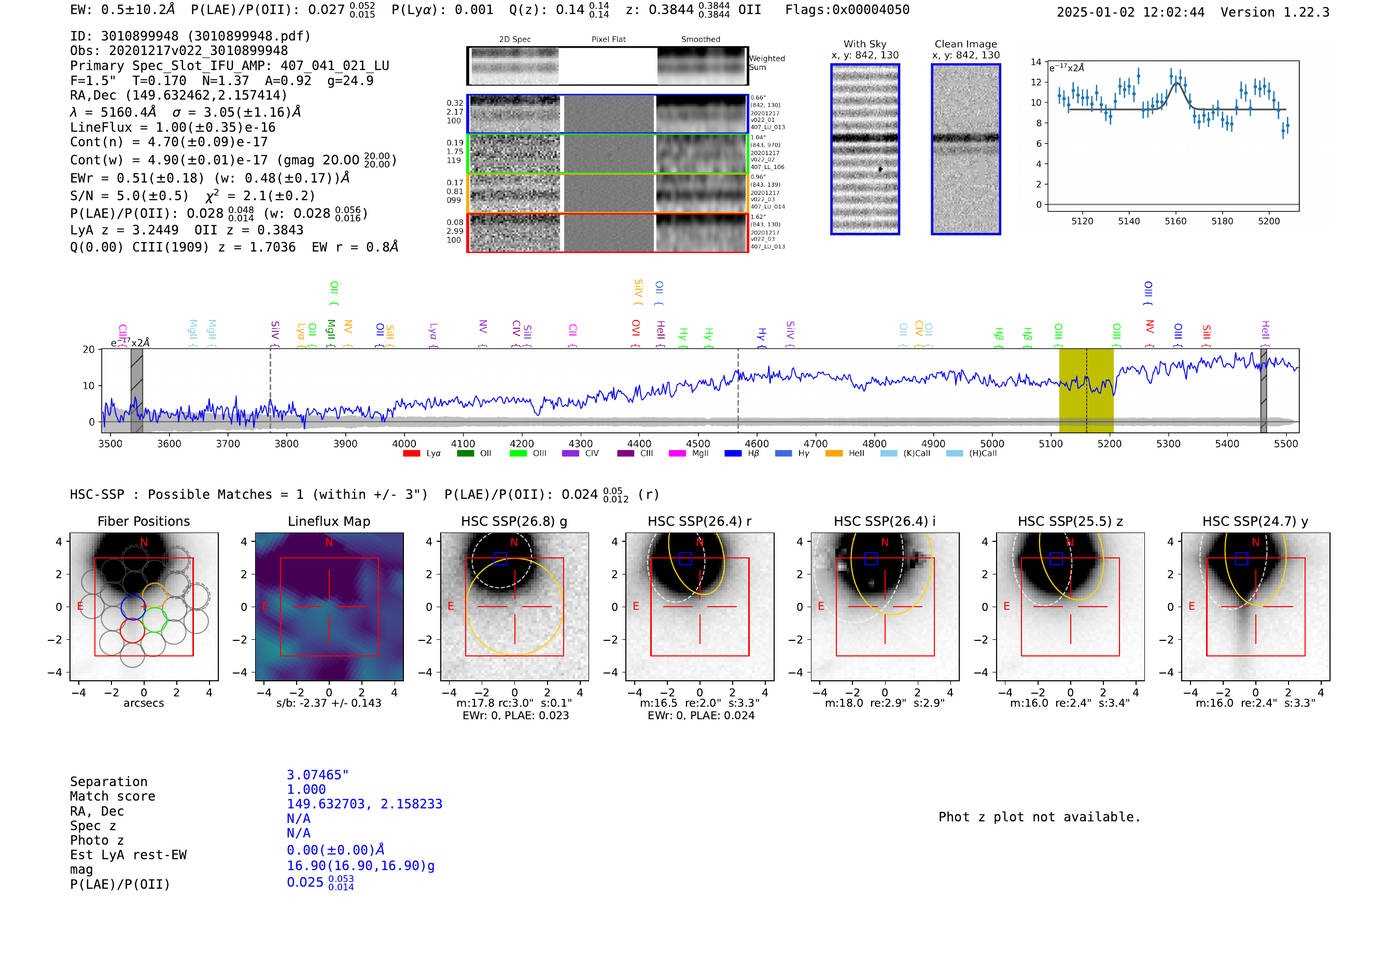Image resolution: width=1400 pixels, height=953 pixels.
Task: Click the blue fiber circle in Fiber Positions
Action: tap(132, 607)
